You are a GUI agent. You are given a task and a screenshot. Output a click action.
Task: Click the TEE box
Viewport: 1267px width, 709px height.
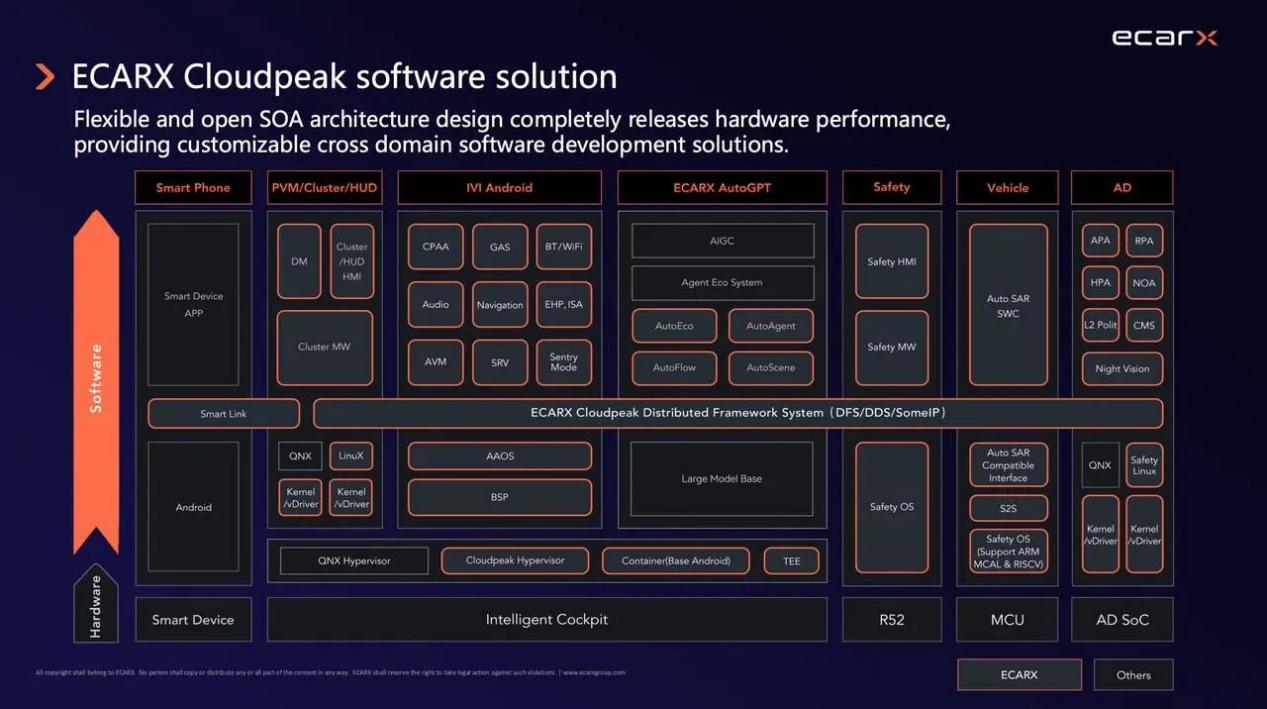click(792, 561)
